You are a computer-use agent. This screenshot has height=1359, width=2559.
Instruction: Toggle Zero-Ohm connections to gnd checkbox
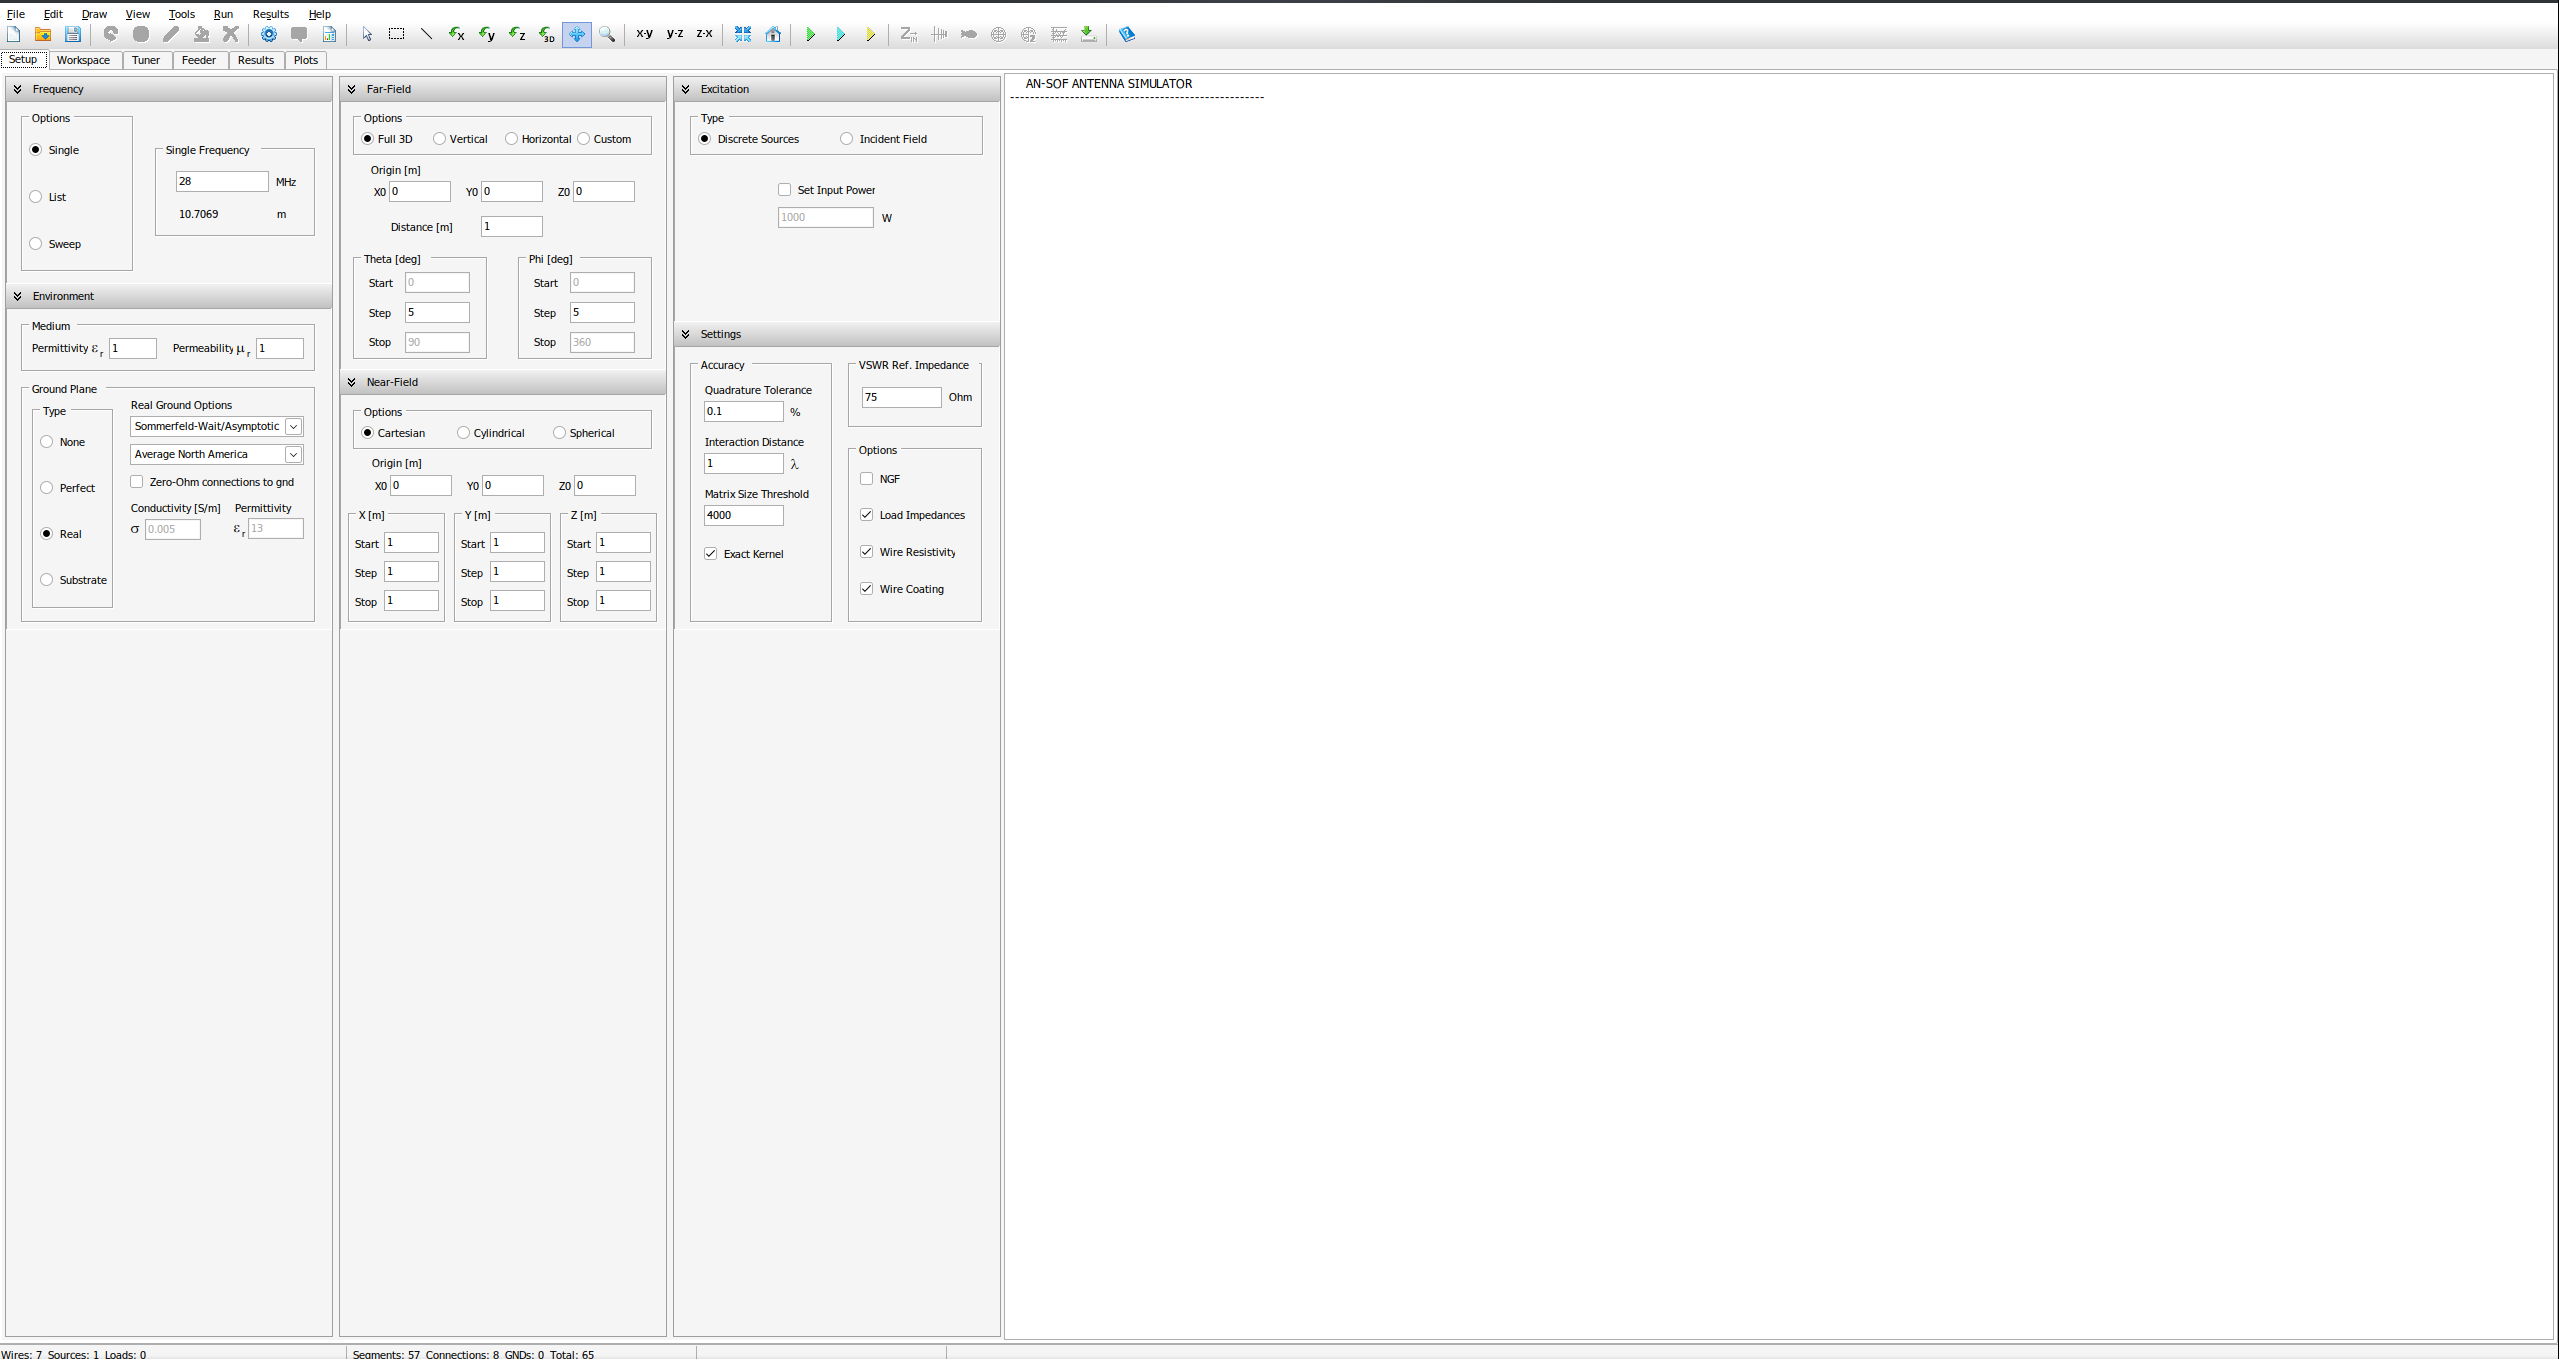(x=137, y=482)
